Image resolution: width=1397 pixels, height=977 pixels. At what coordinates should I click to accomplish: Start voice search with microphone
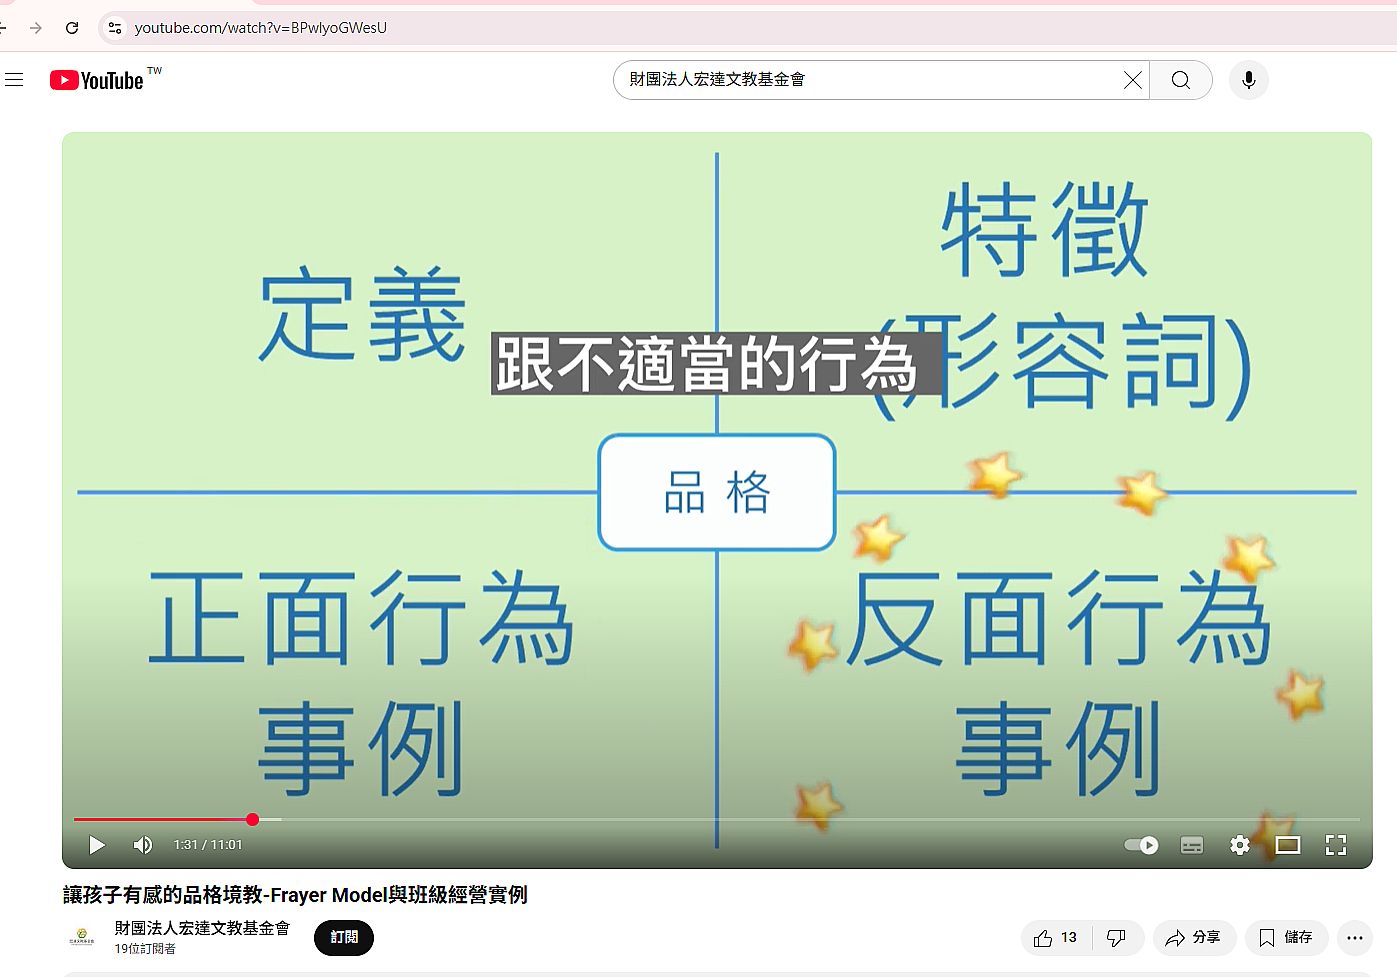1248,80
